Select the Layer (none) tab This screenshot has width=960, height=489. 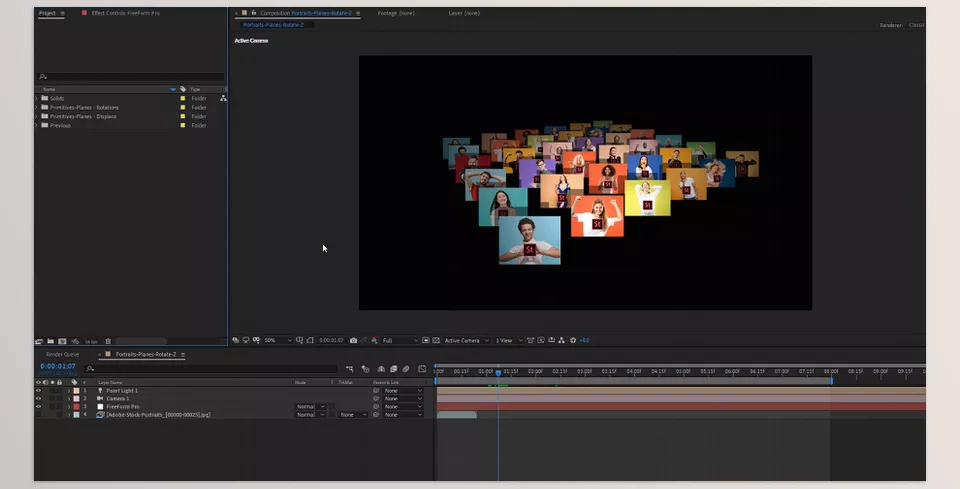click(464, 13)
